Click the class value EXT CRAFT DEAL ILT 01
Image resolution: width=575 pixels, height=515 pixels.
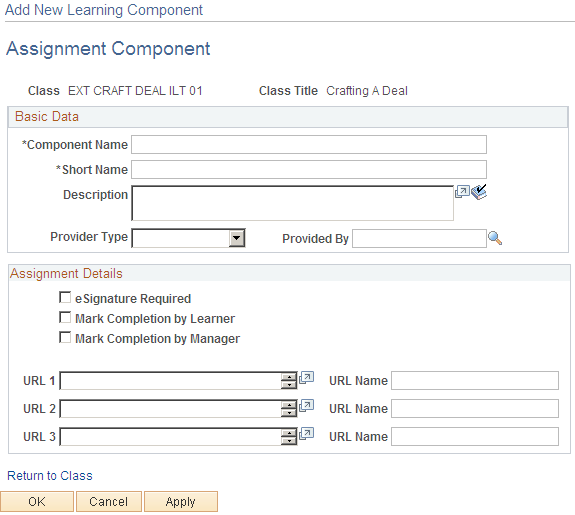135,91
